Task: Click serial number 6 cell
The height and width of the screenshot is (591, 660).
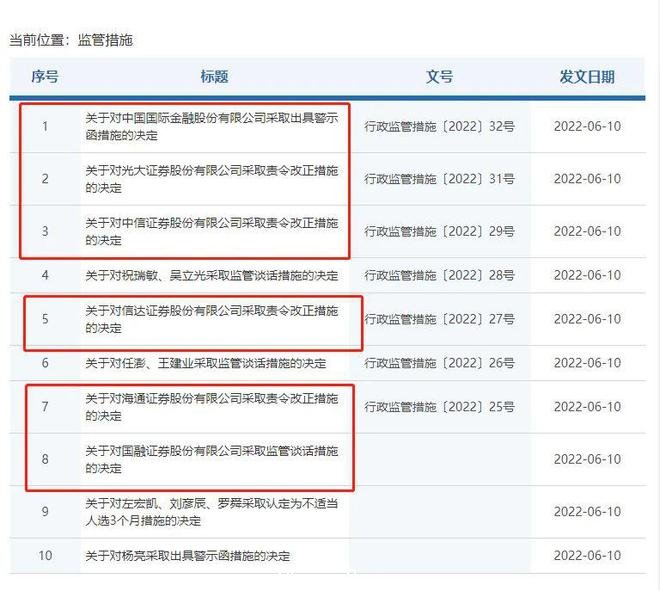Action: tap(45, 363)
